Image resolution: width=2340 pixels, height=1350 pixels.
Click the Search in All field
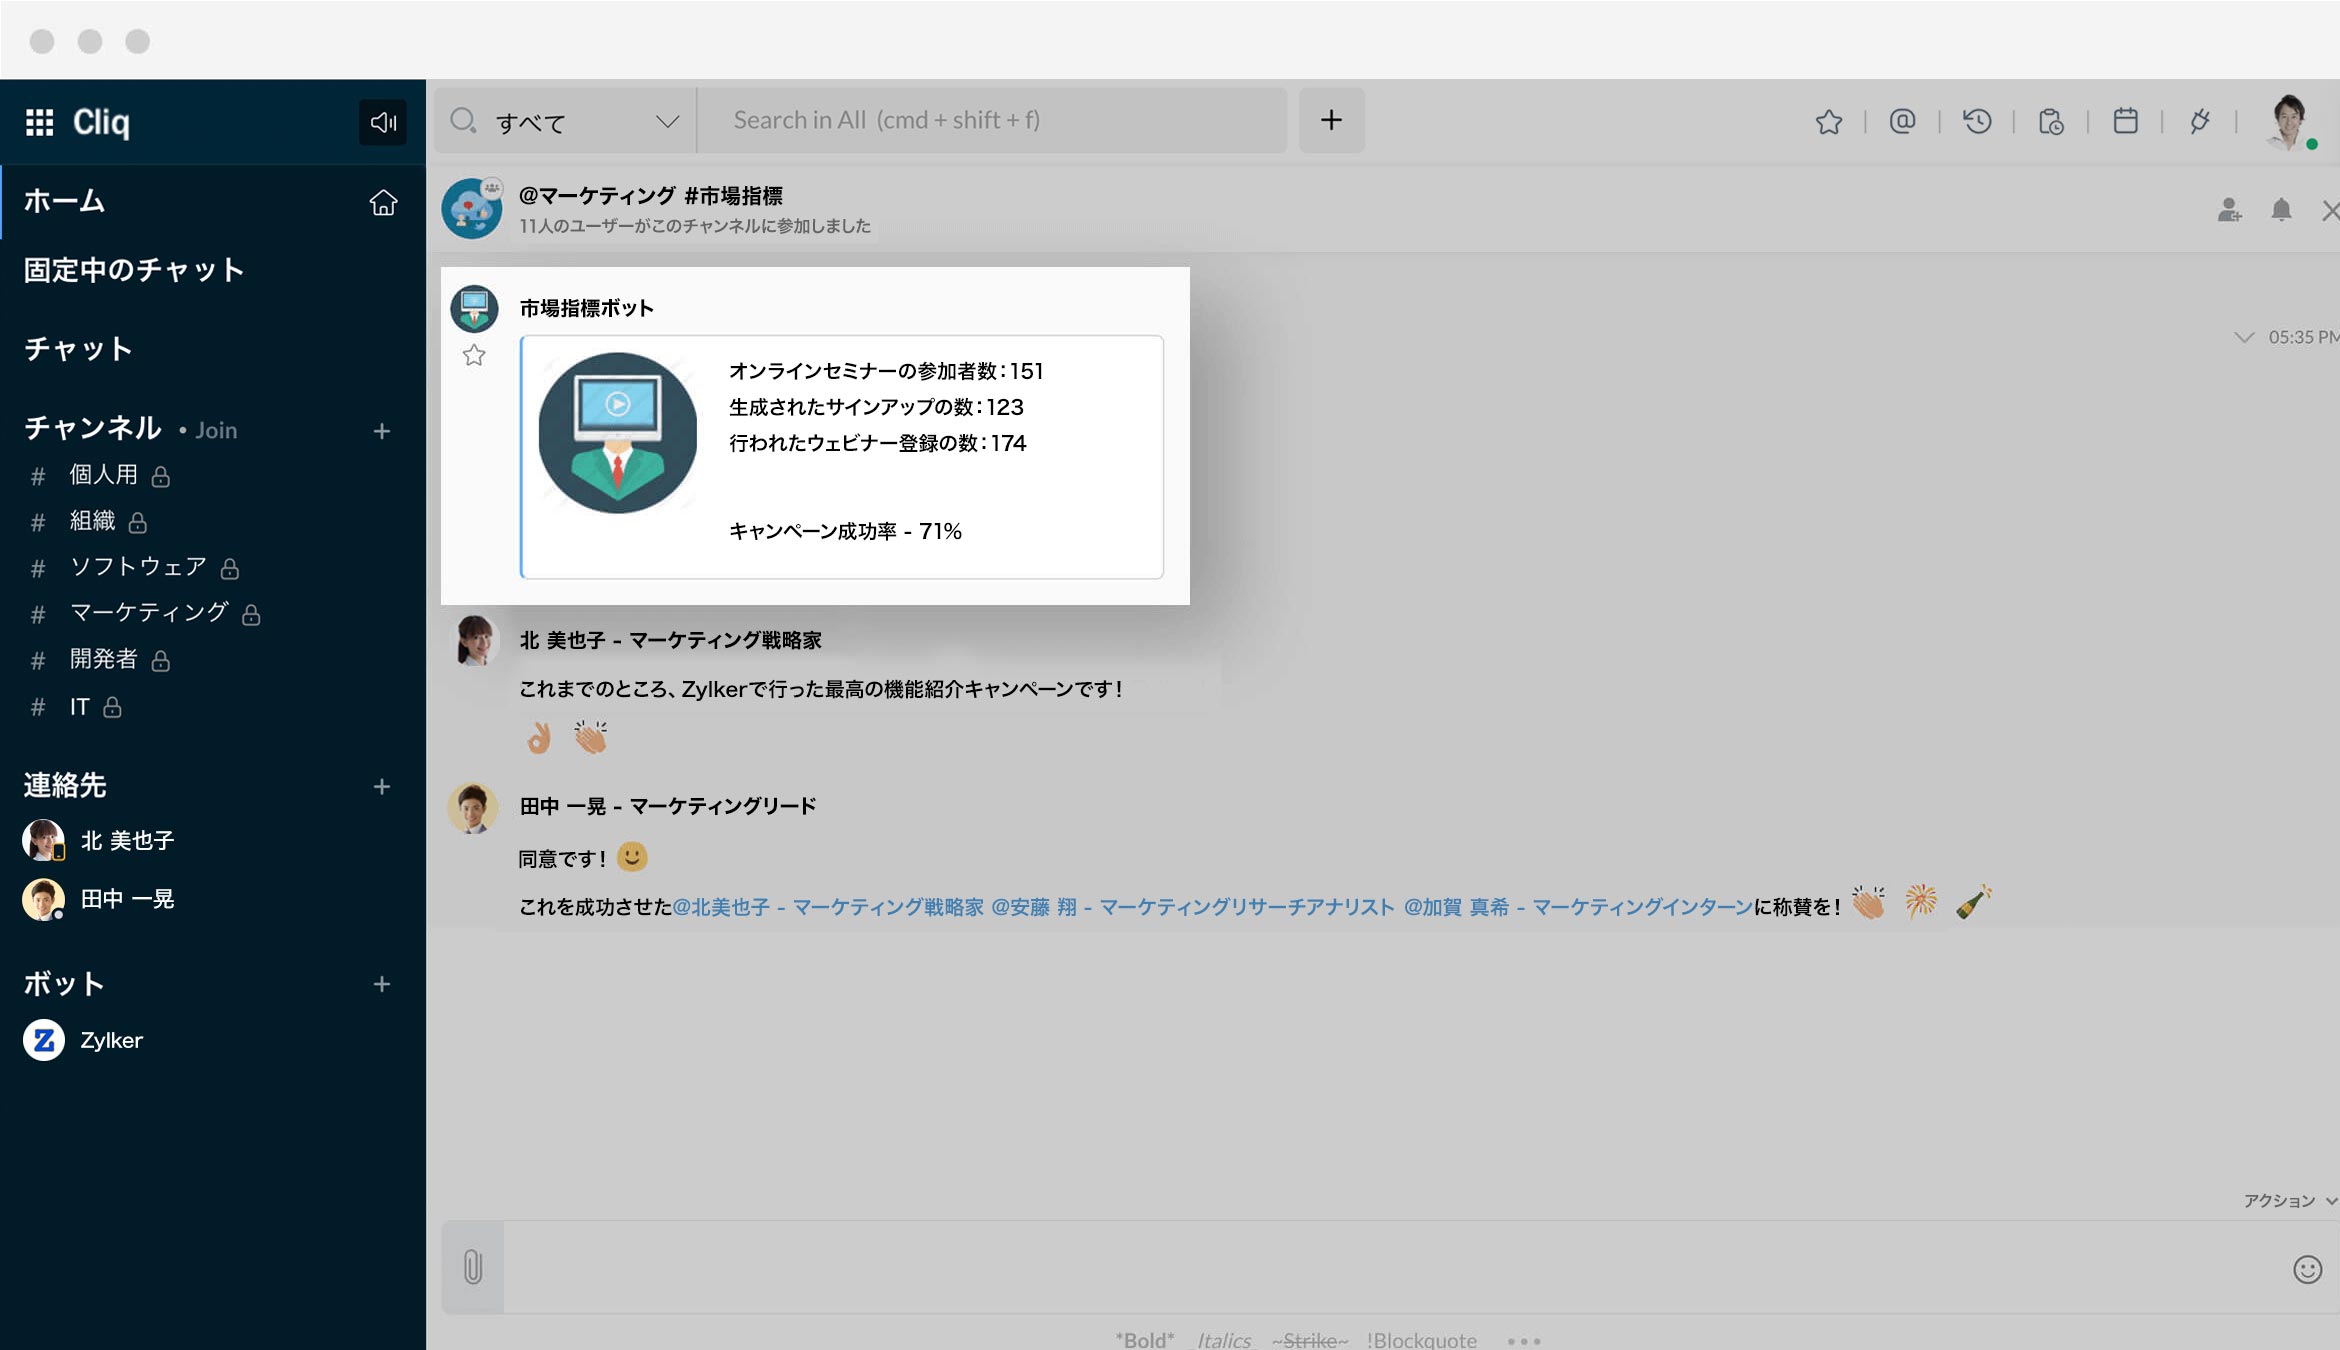[990, 121]
